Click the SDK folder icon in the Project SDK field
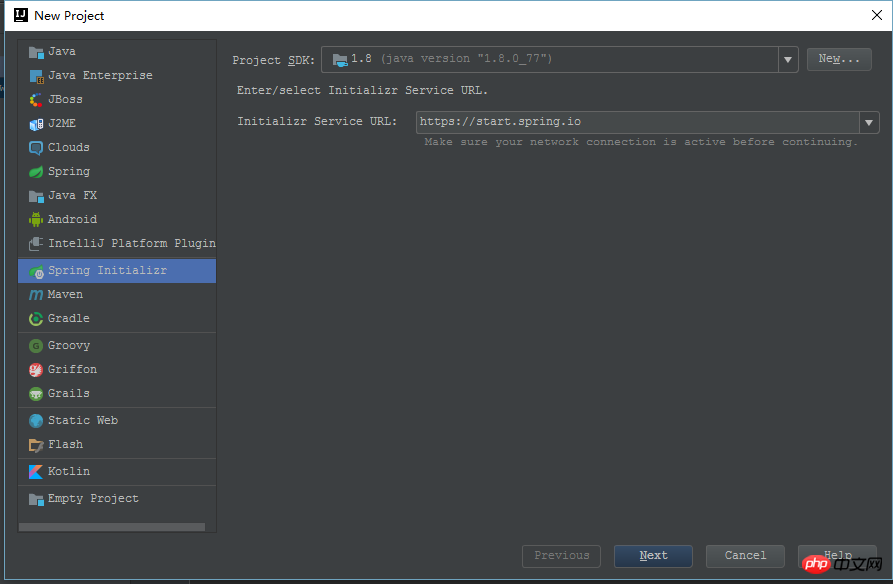893x584 pixels. [340, 60]
